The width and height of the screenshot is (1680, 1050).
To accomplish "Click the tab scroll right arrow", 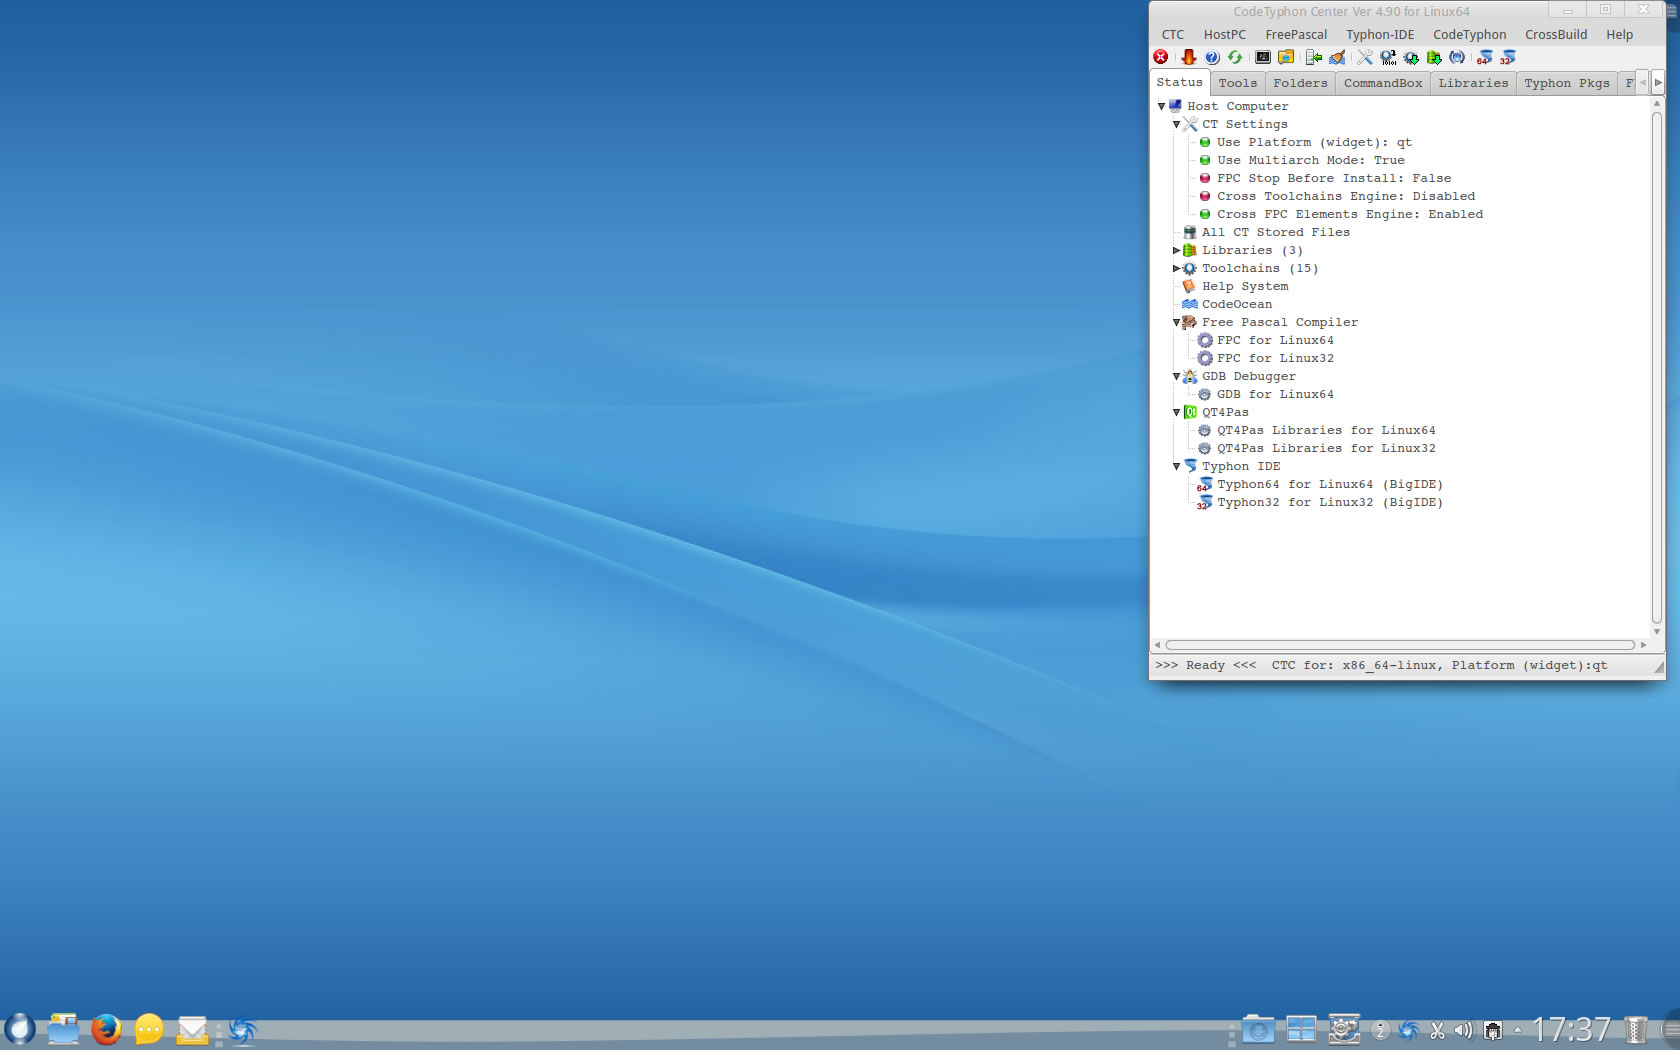I will (1657, 83).
